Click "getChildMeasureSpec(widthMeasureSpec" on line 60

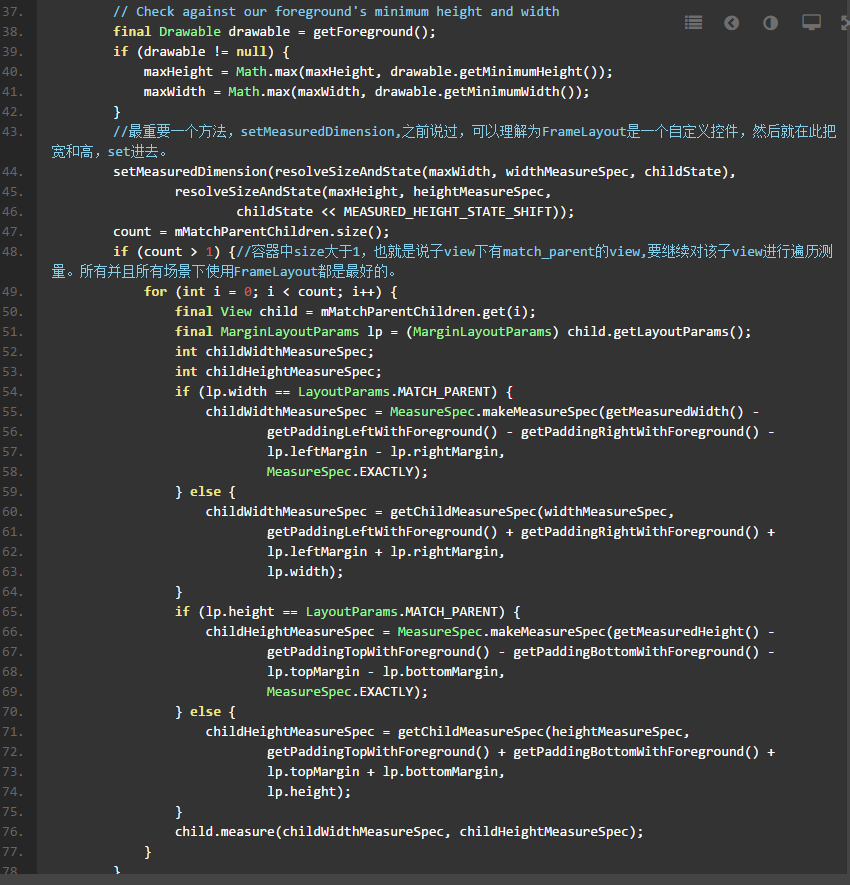[528, 512]
